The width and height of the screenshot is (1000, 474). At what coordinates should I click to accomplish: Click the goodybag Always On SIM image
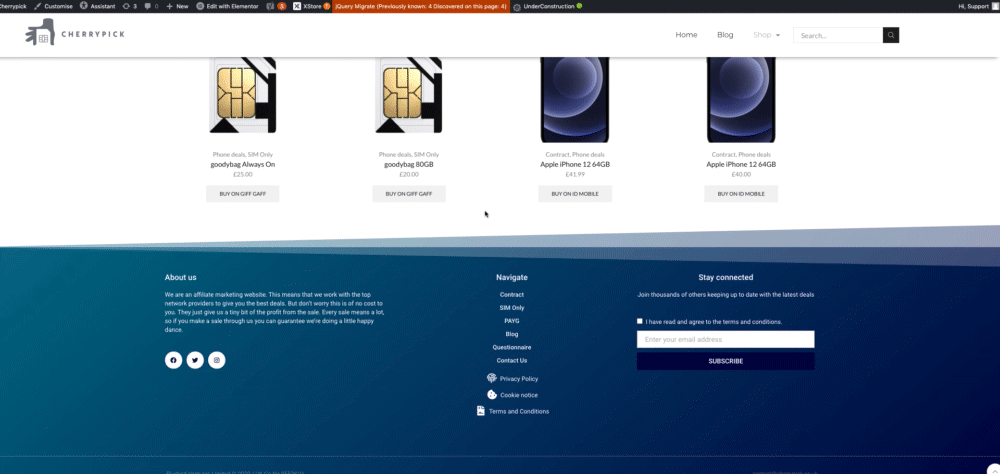242,96
